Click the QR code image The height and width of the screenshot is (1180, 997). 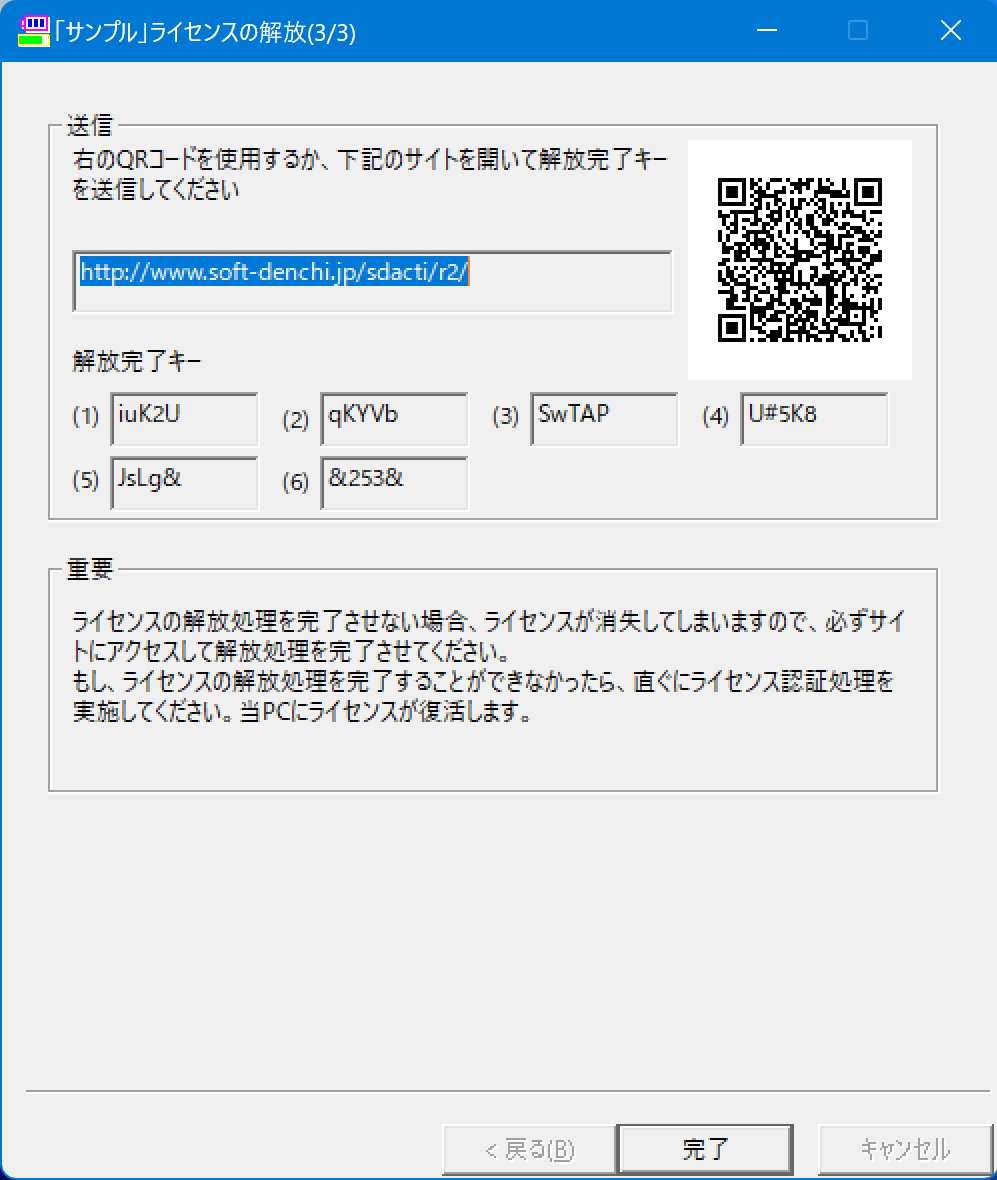[800, 260]
